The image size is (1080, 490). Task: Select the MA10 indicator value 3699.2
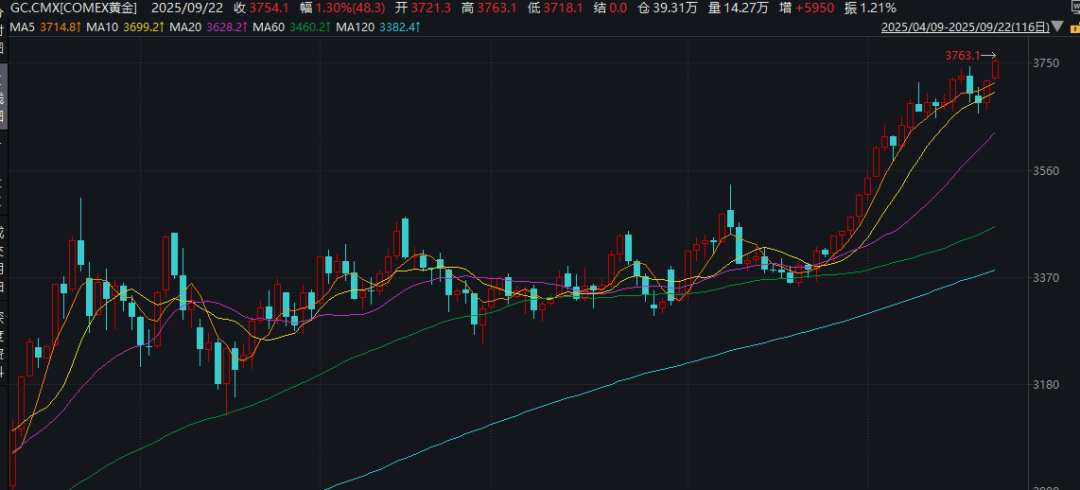point(143,26)
